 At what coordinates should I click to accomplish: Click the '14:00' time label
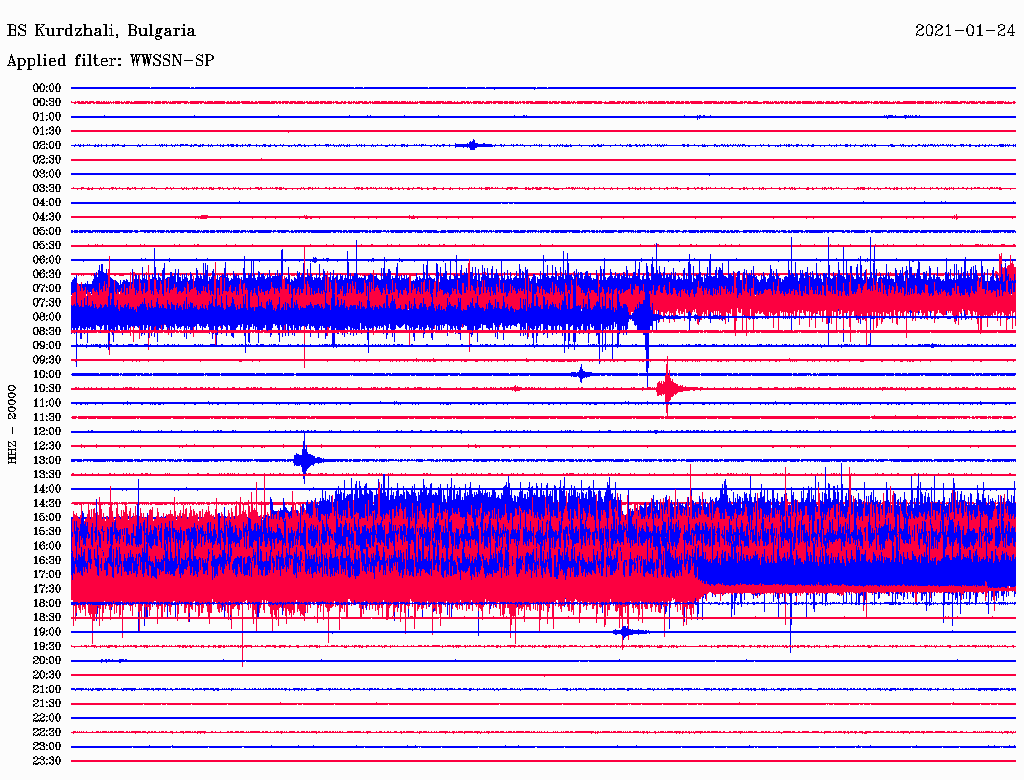pyautogui.click(x=47, y=489)
